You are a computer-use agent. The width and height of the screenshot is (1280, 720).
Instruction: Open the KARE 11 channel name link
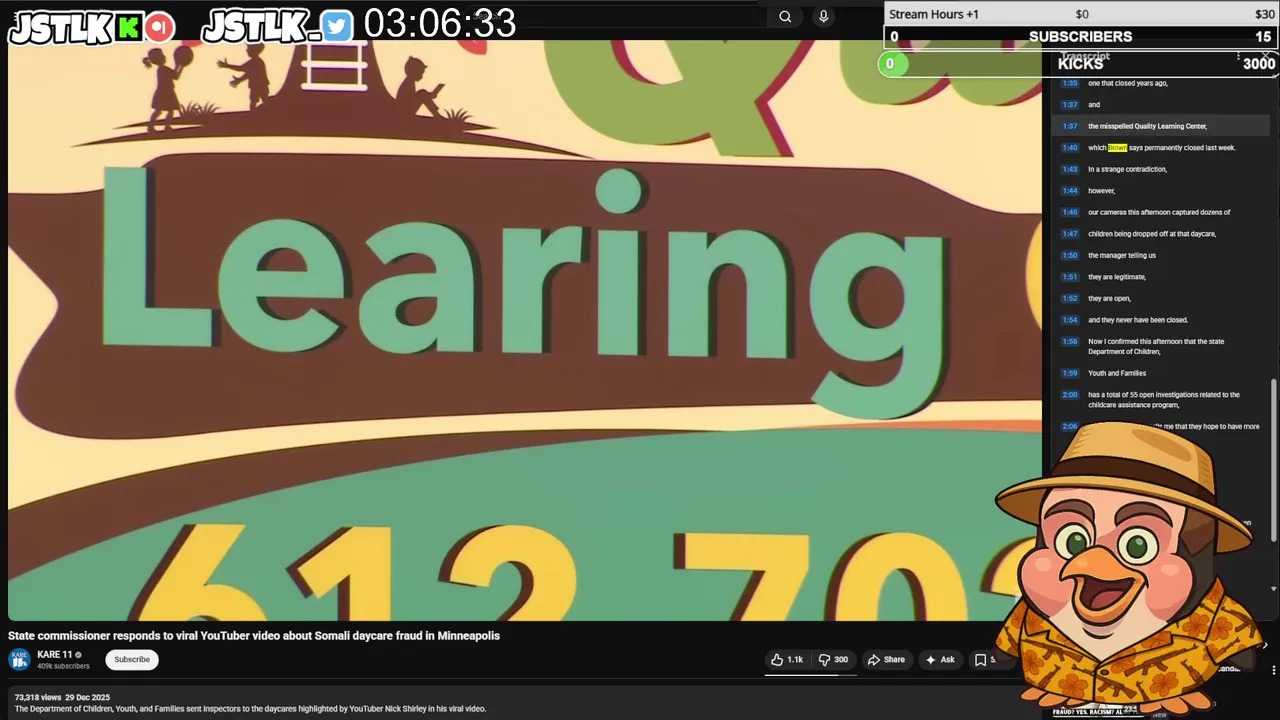(x=55, y=655)
